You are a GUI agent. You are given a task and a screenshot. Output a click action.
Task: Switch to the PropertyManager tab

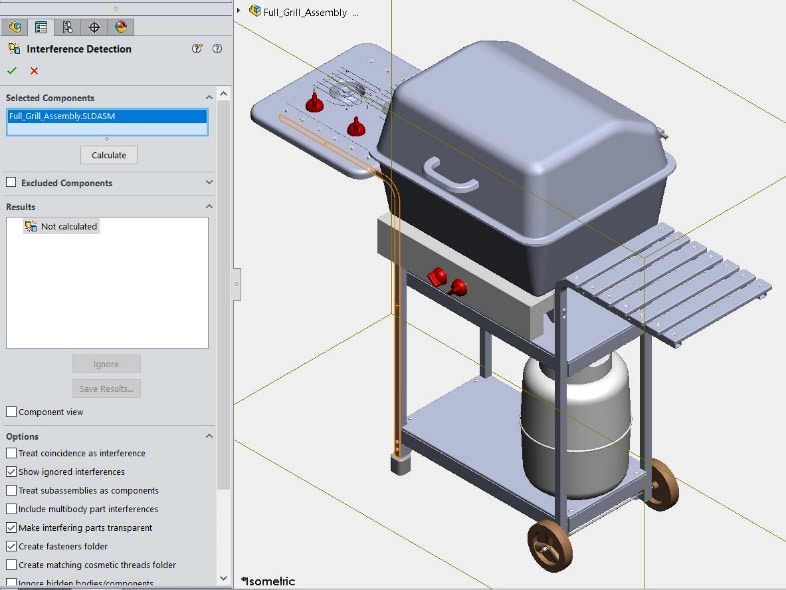tap(41, 27)
